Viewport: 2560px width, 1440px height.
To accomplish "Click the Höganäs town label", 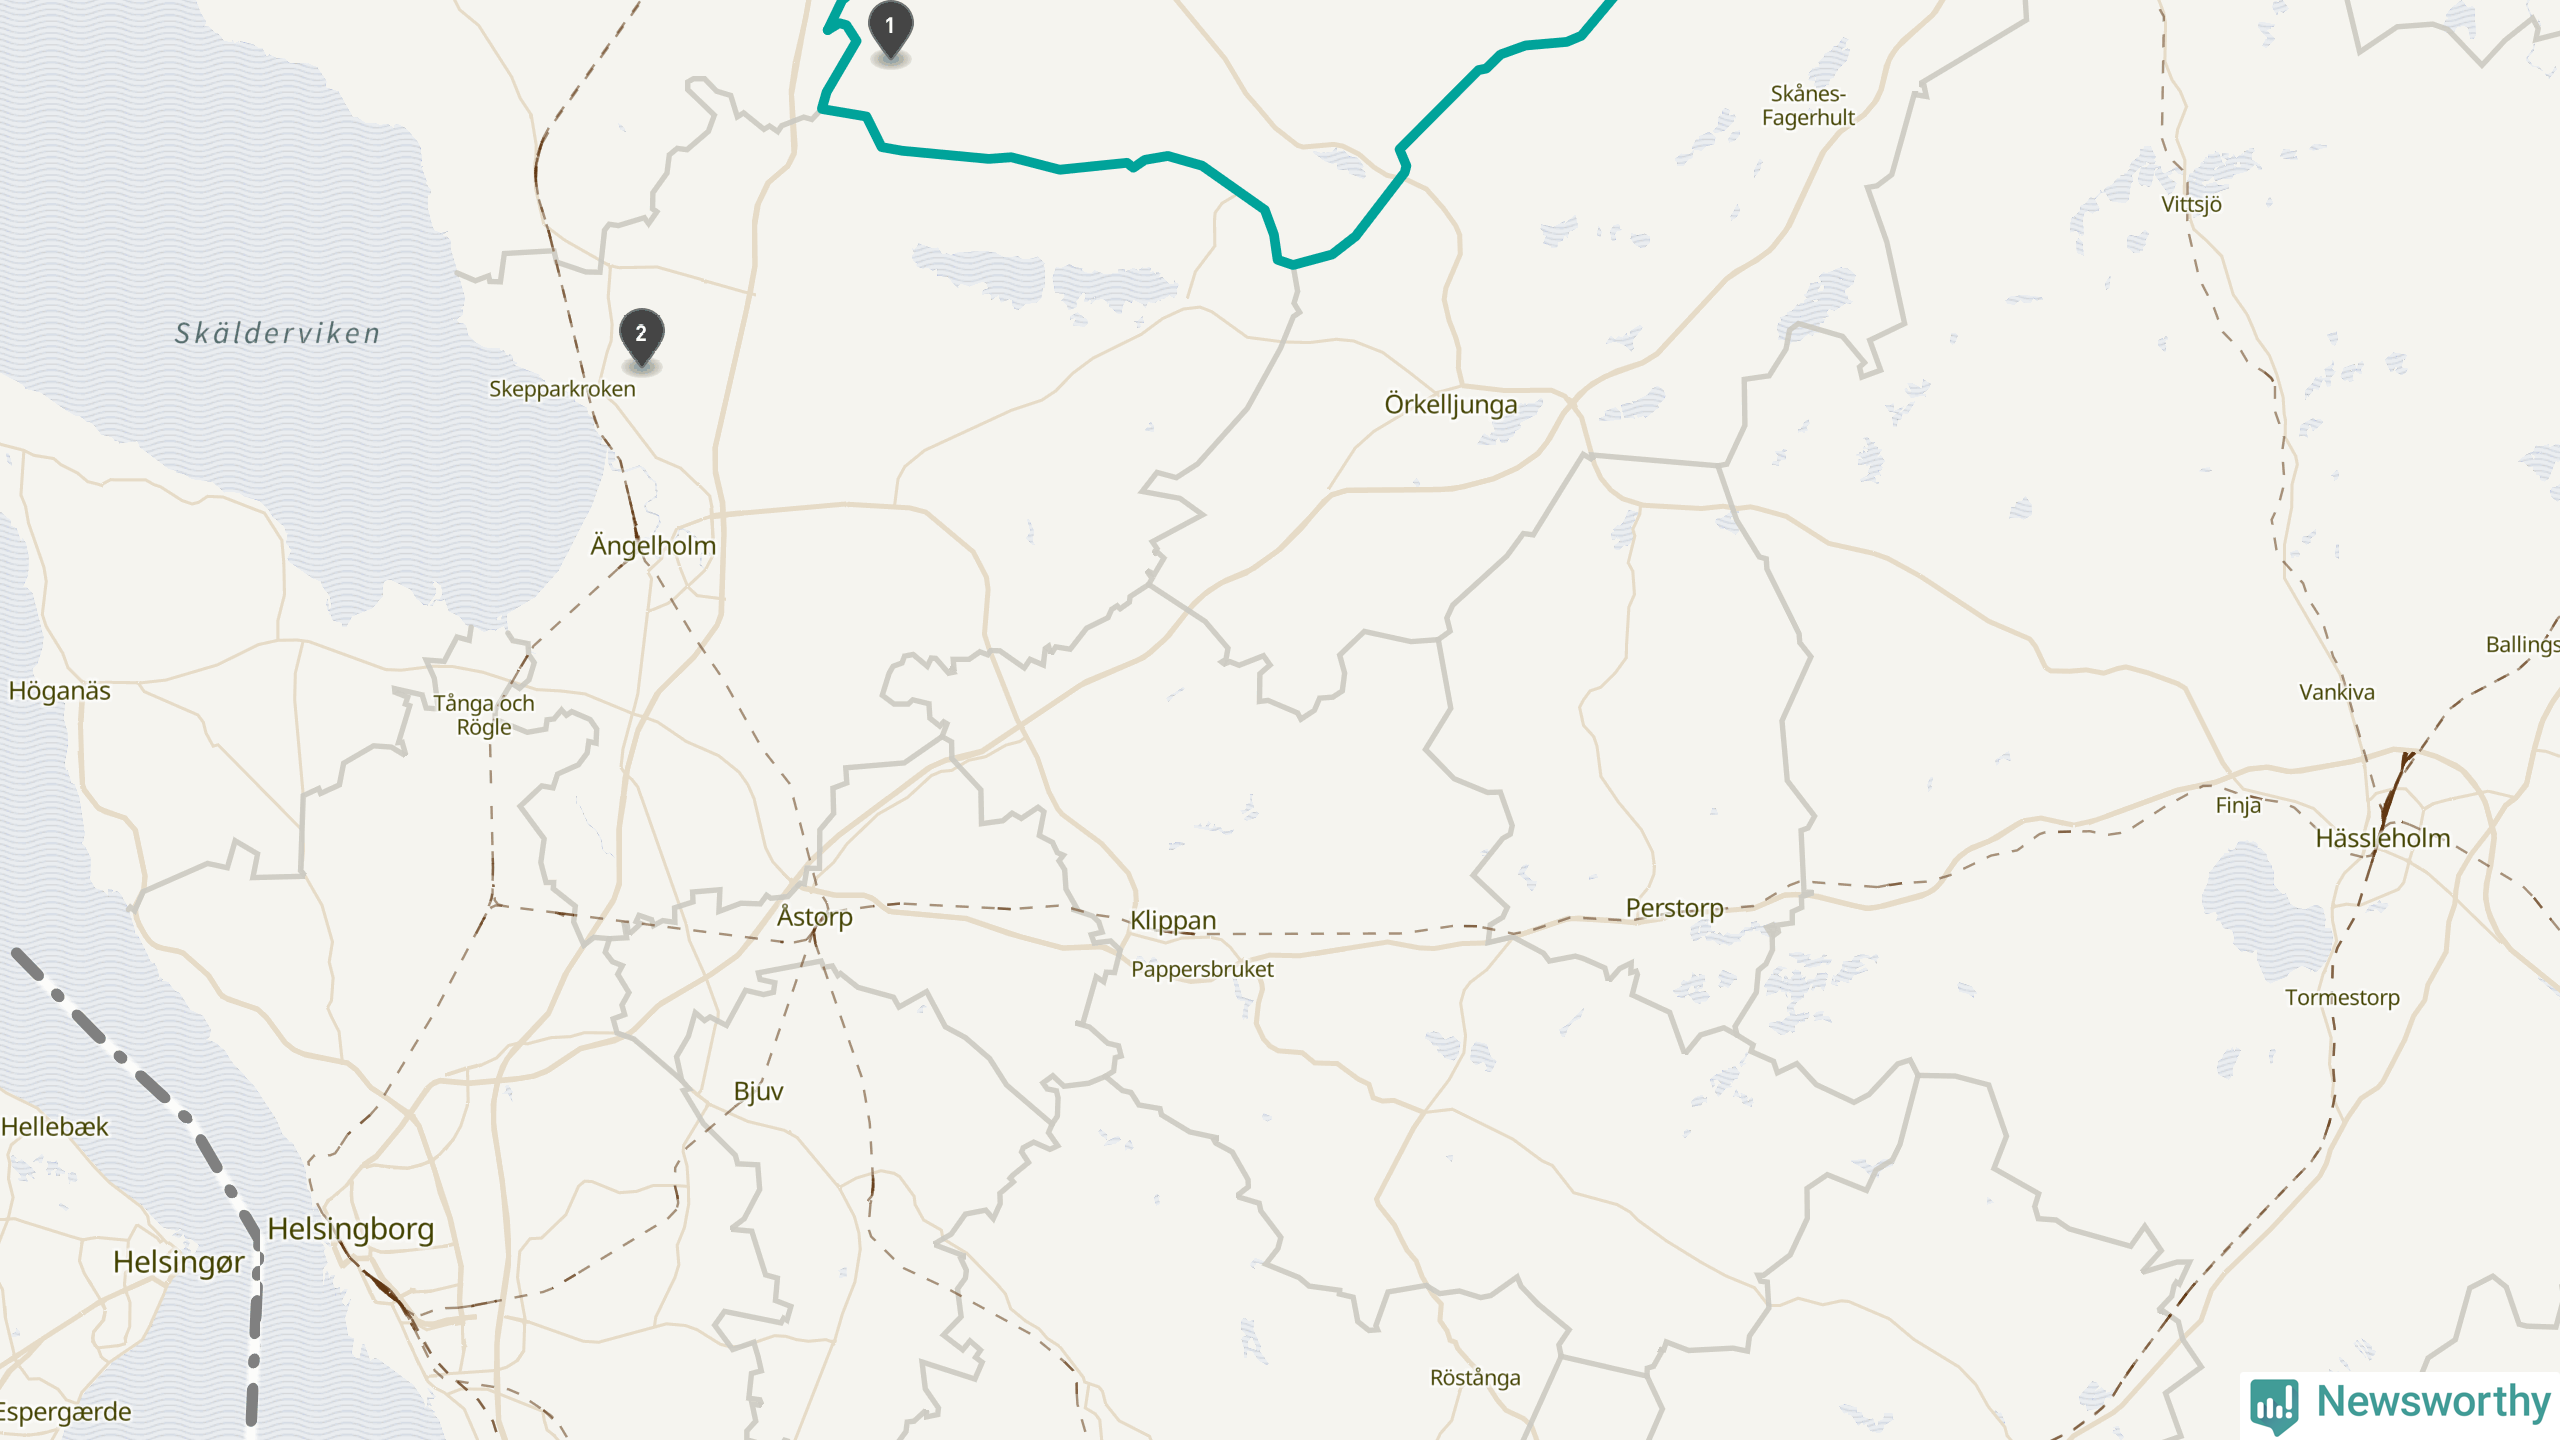I will [x=59, y=691].
